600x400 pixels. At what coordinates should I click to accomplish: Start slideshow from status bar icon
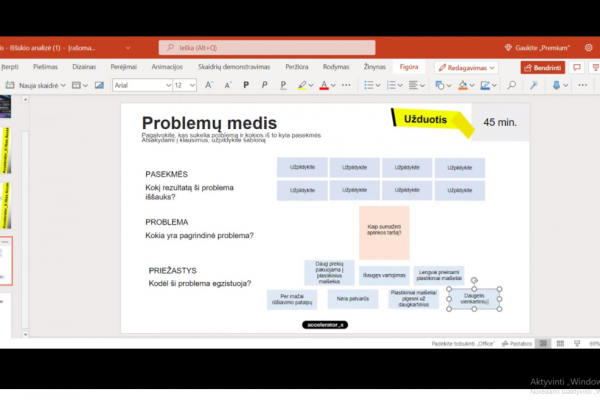(x=577, y=343)
